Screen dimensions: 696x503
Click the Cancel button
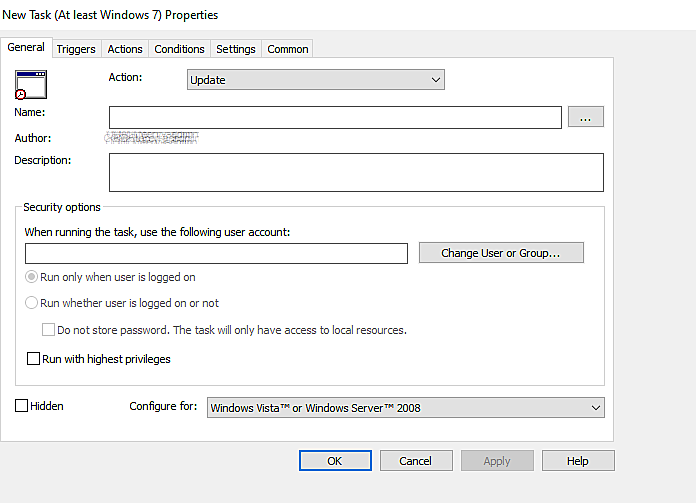tap(416, 461)
